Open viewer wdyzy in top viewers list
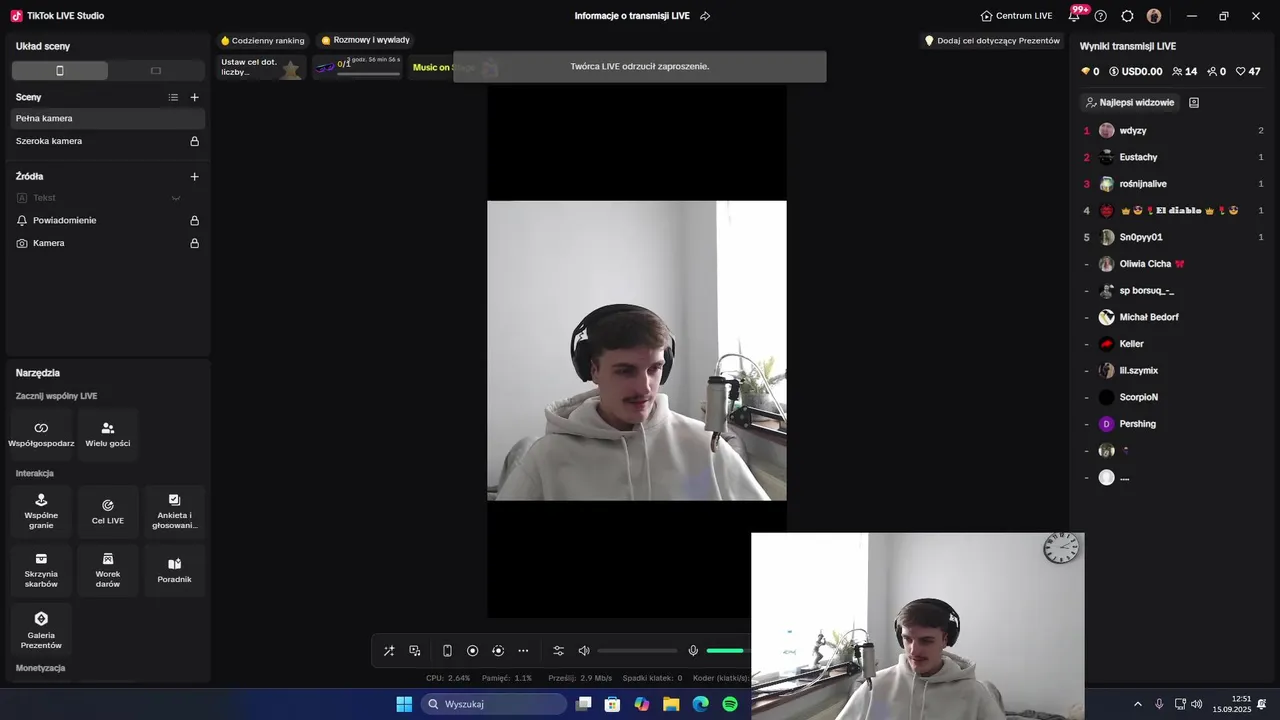1280x720 pixels. pos(1174,131)
